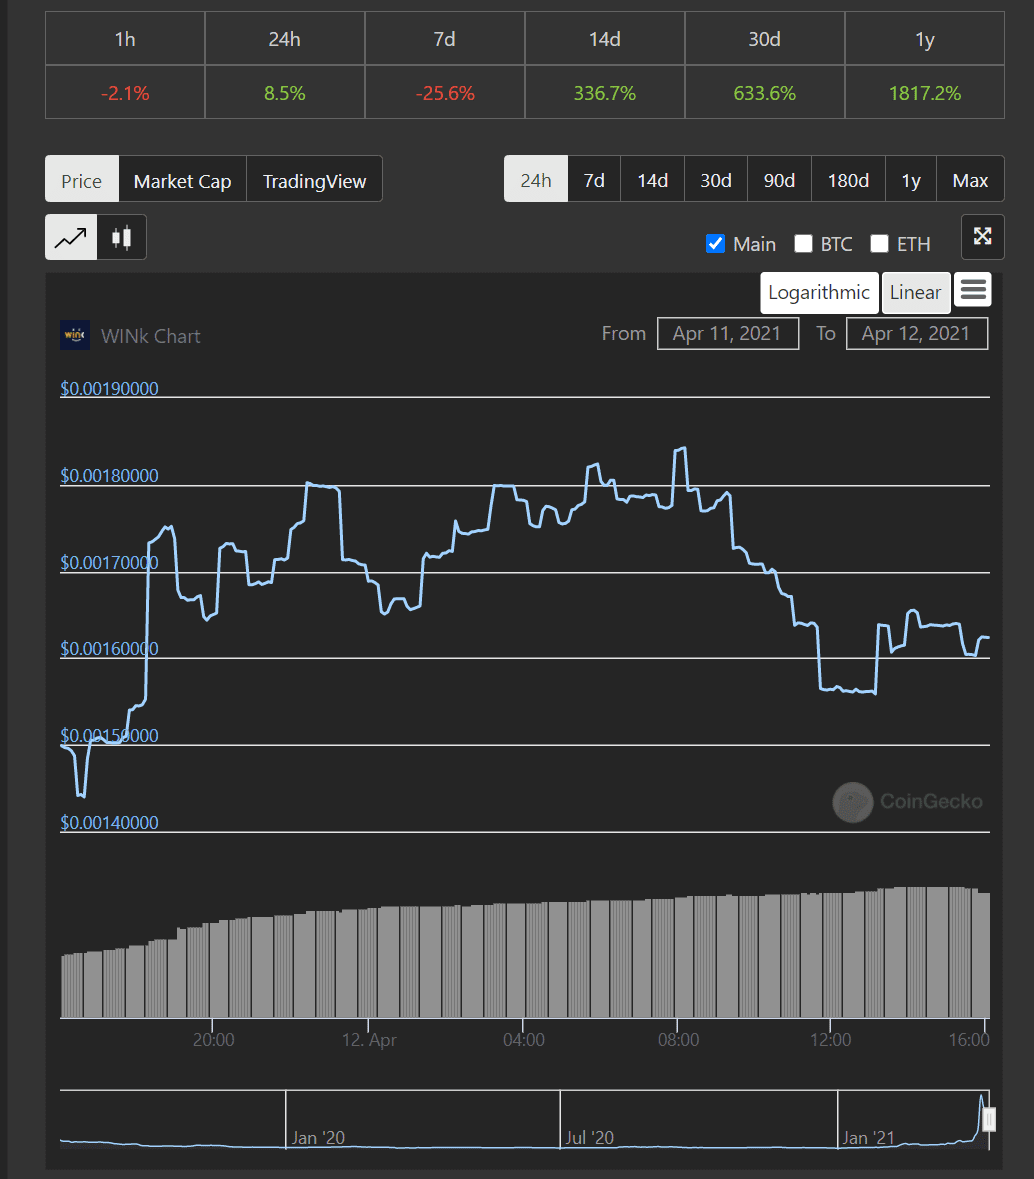
Task: Switch to candlestick chart icon
Action: 122,238
